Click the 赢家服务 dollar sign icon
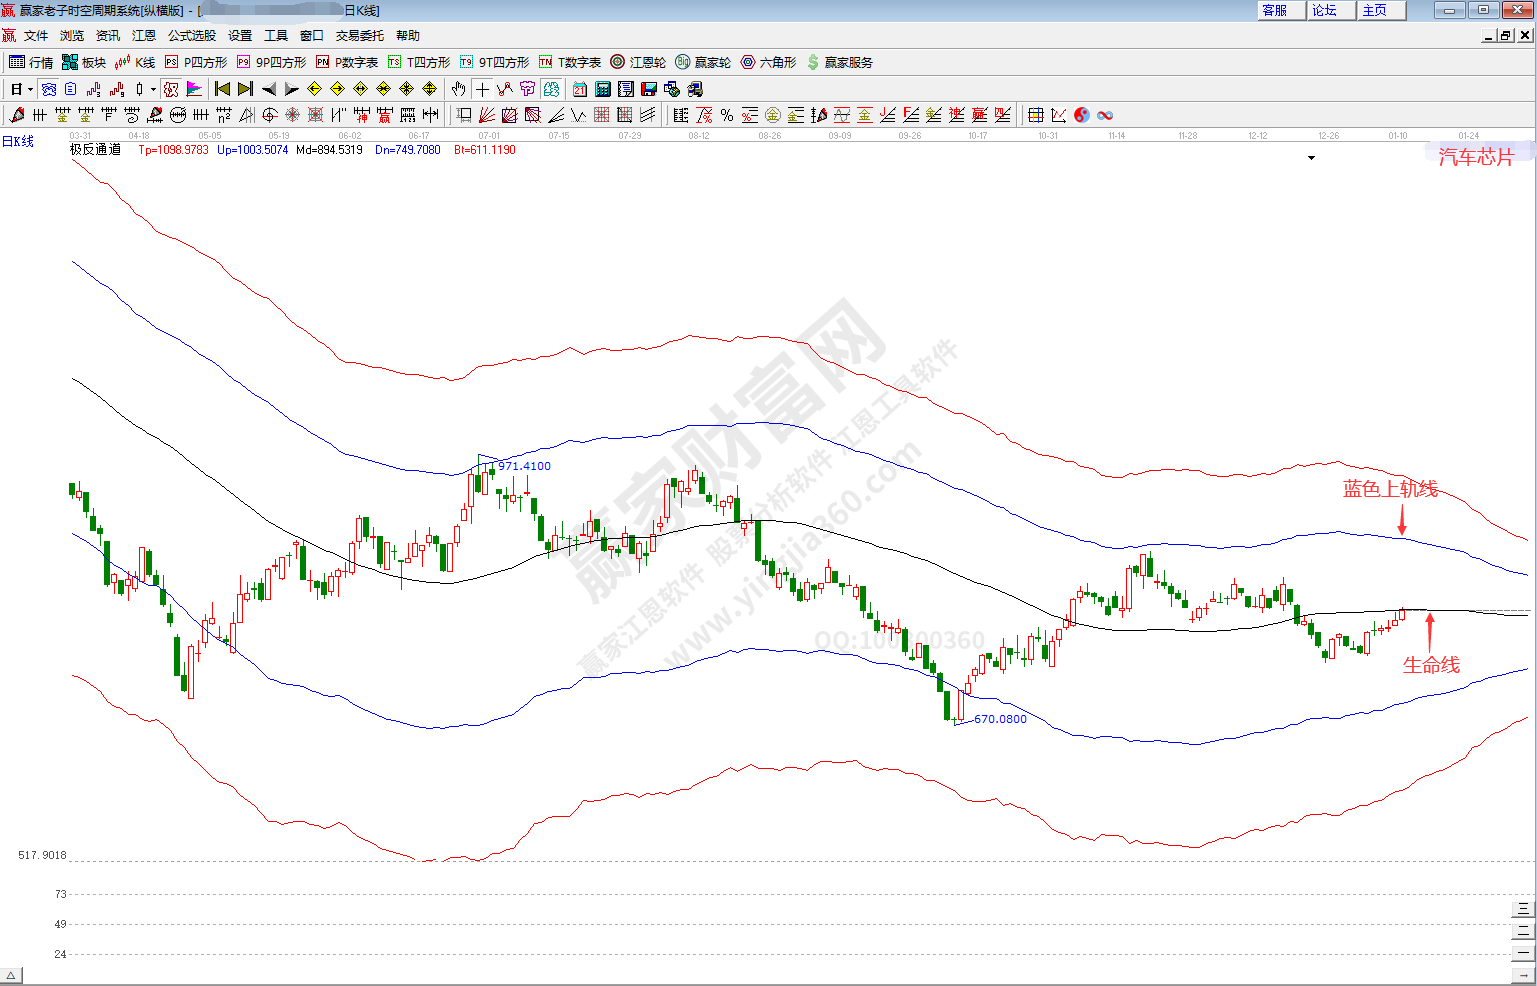The image size is (1537, 986). pyautogui.click(x=813, y=62)
